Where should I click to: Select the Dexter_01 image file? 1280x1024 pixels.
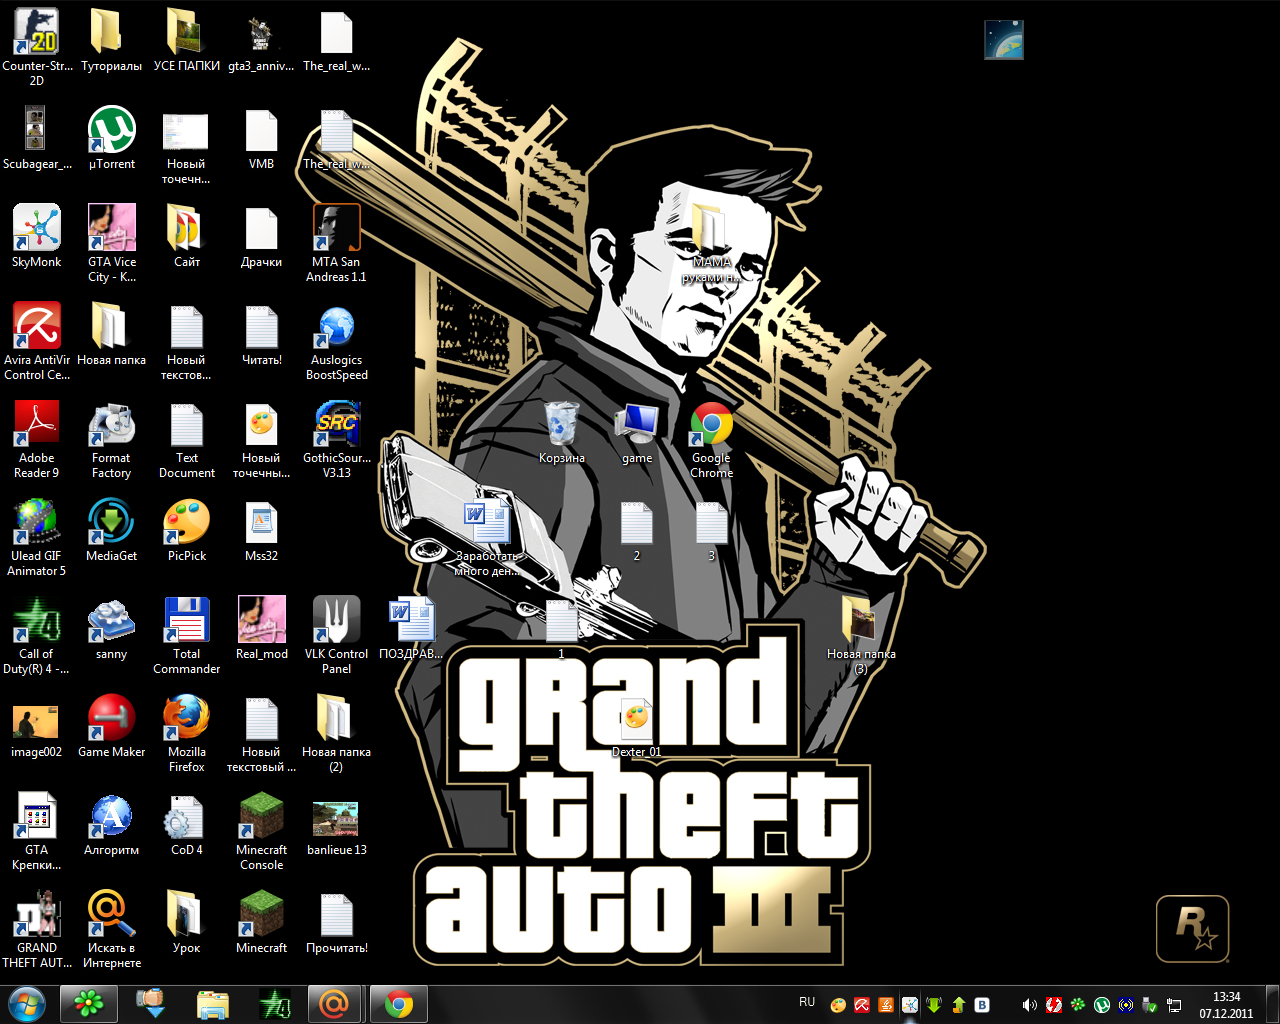636,719
